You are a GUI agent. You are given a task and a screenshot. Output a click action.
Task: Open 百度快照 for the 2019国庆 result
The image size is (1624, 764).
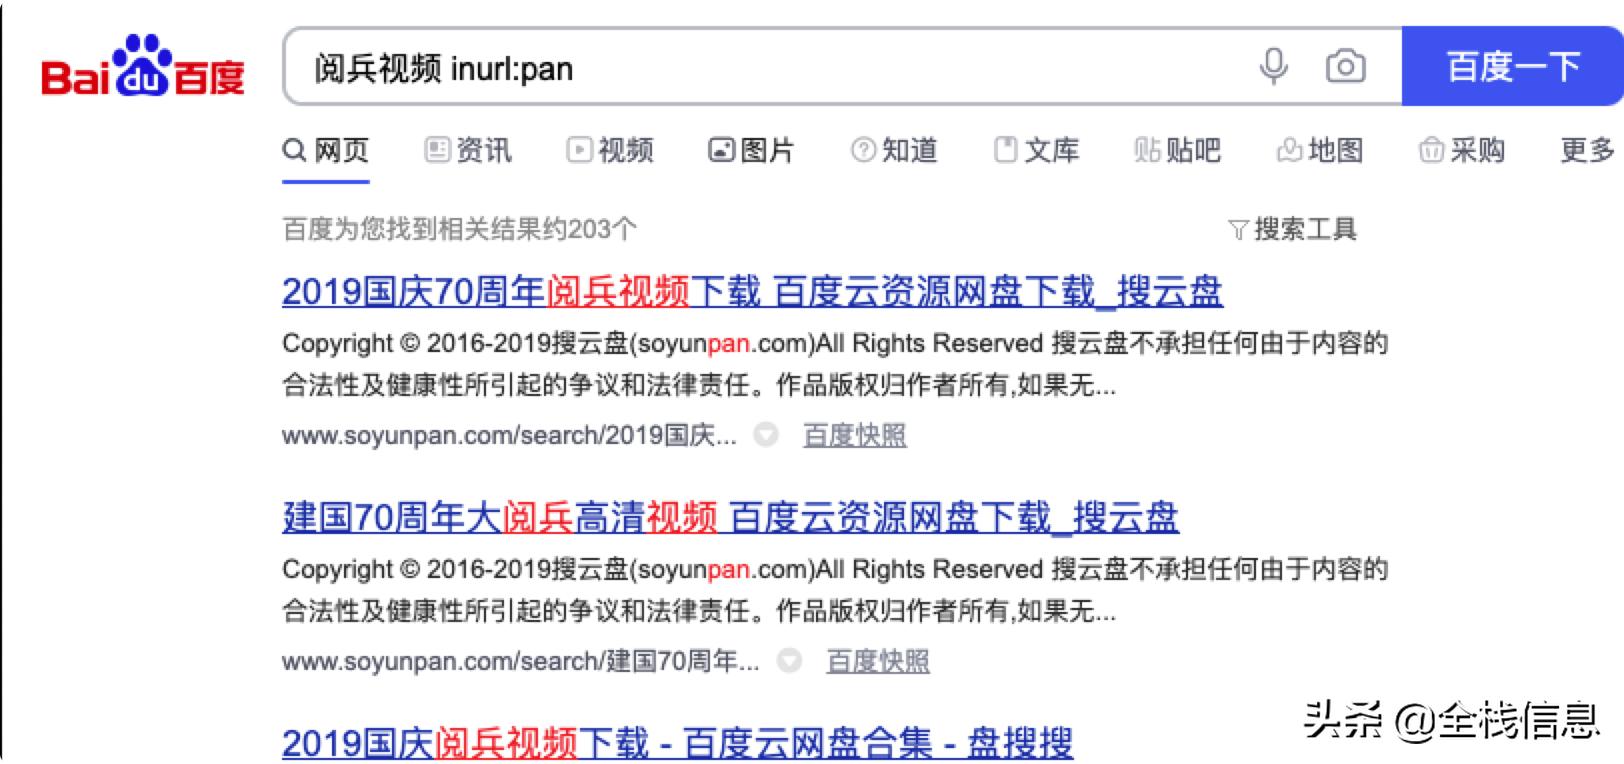[855, 436]
